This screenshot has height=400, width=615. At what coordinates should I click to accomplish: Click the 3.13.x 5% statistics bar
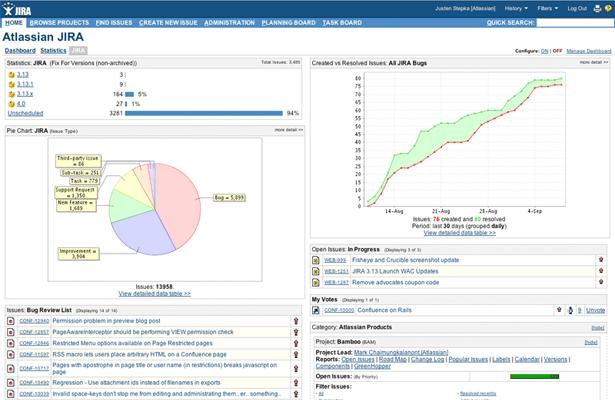[129, 94]
